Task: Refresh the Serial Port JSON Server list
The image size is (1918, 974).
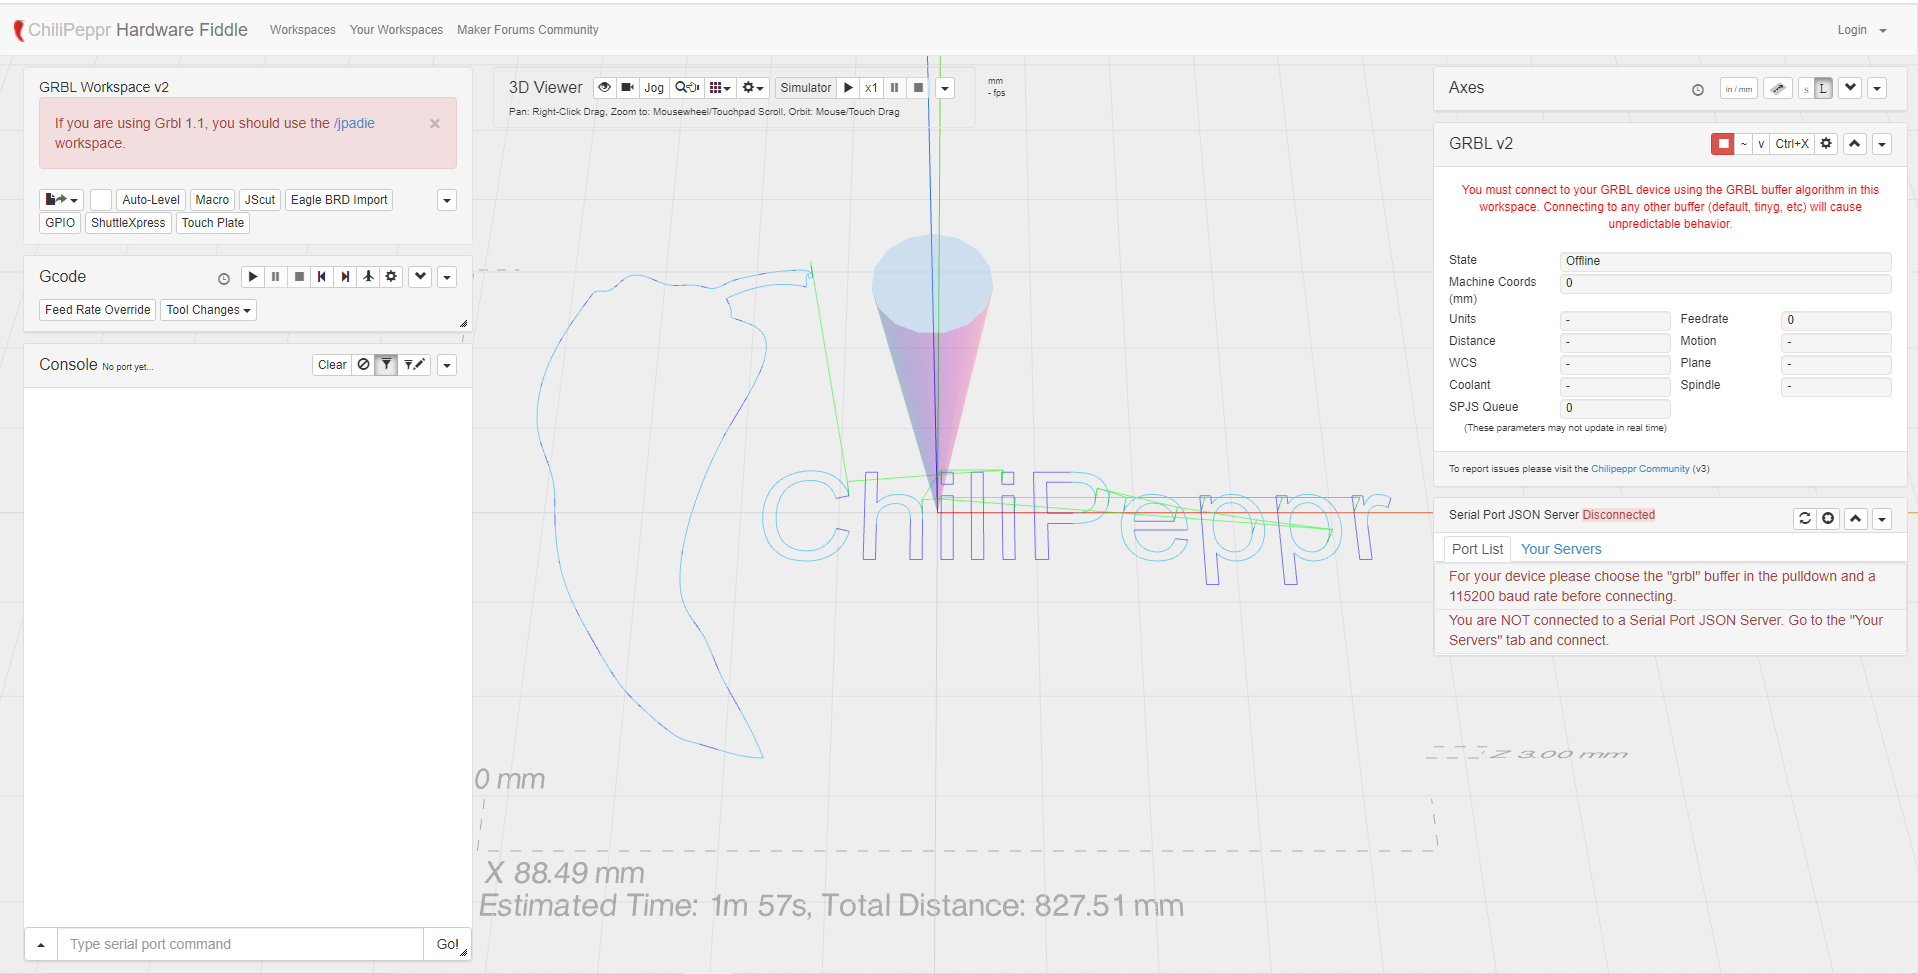Action: [x=1805, y=518]
